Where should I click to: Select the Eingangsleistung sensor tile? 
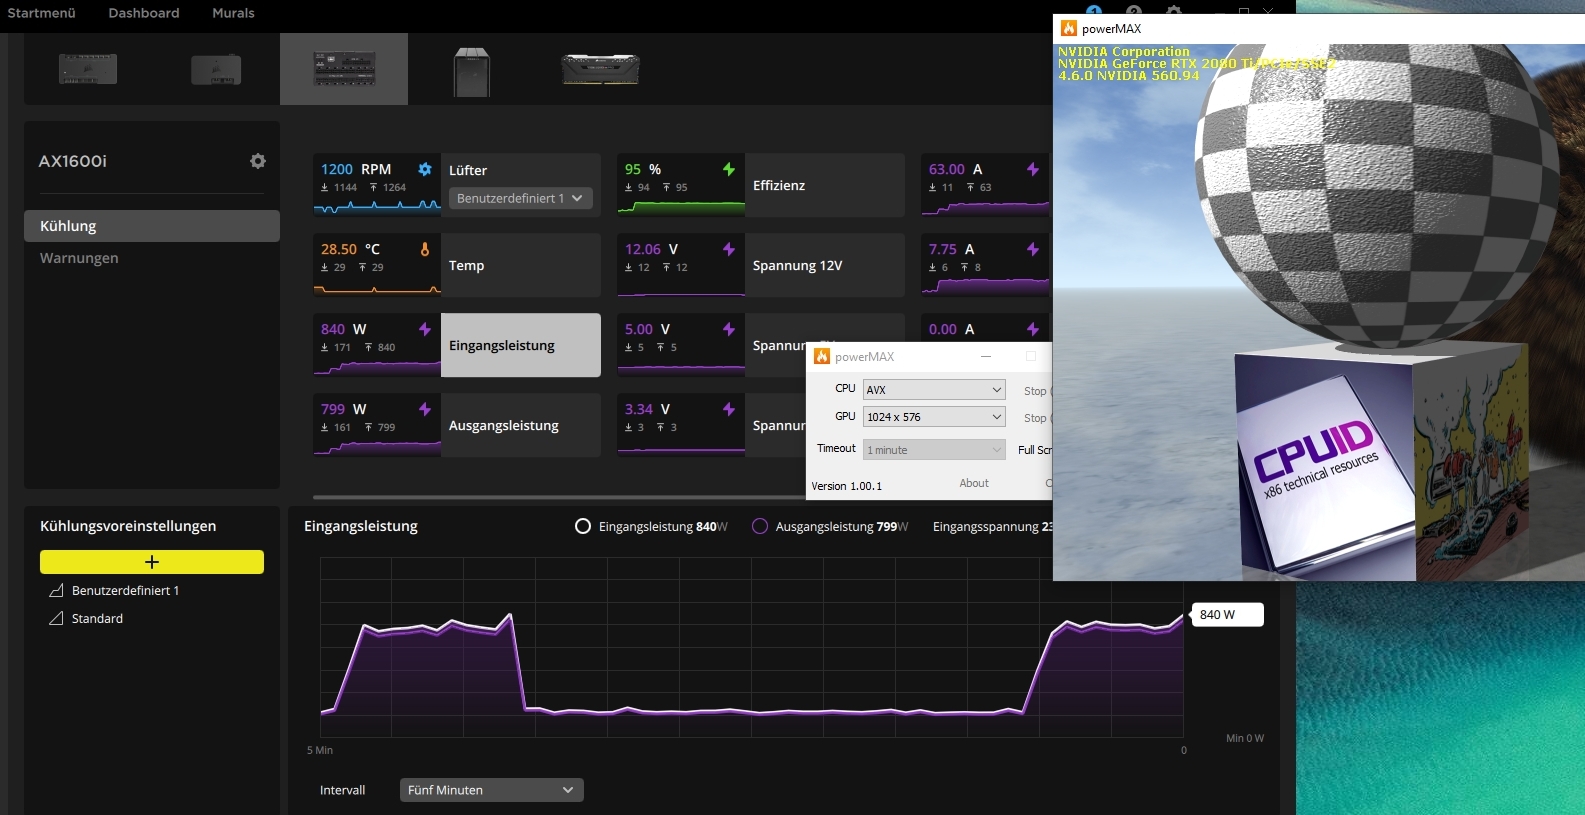tap(457, 345)
